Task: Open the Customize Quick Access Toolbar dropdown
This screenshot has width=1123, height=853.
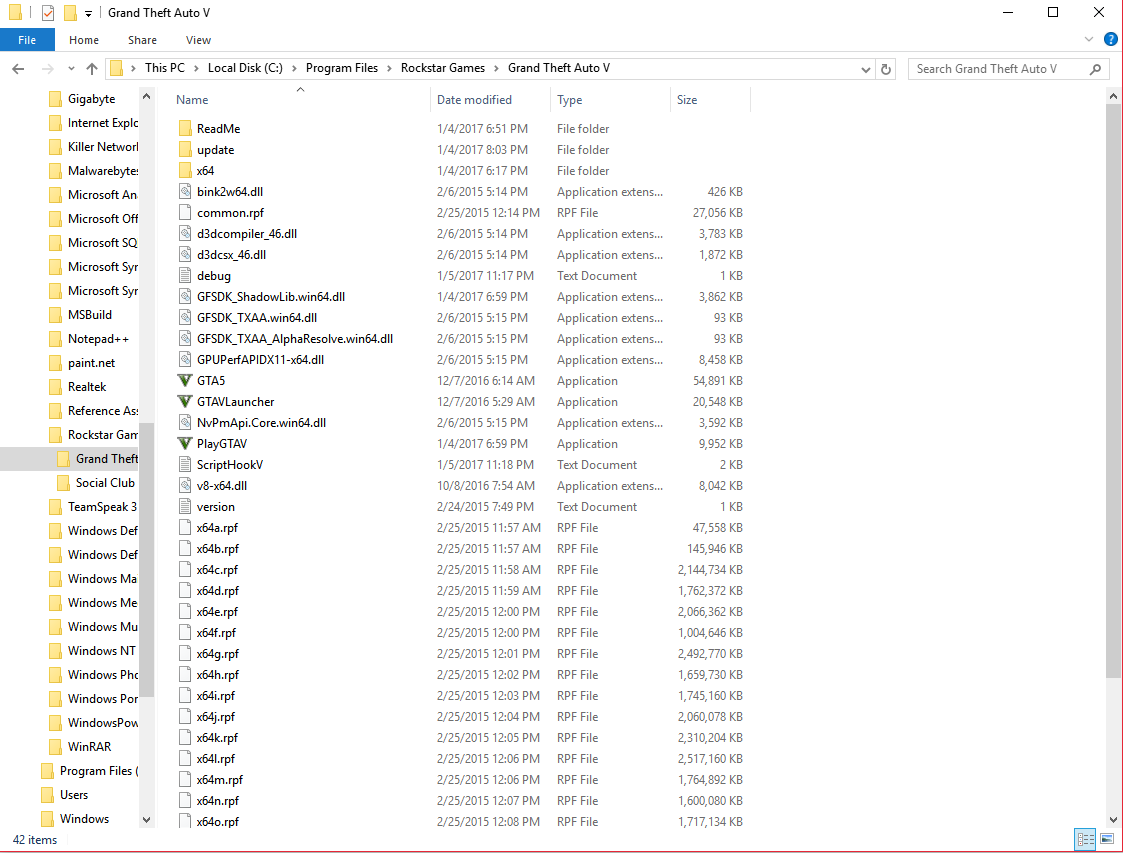Action: coord(88,14)
